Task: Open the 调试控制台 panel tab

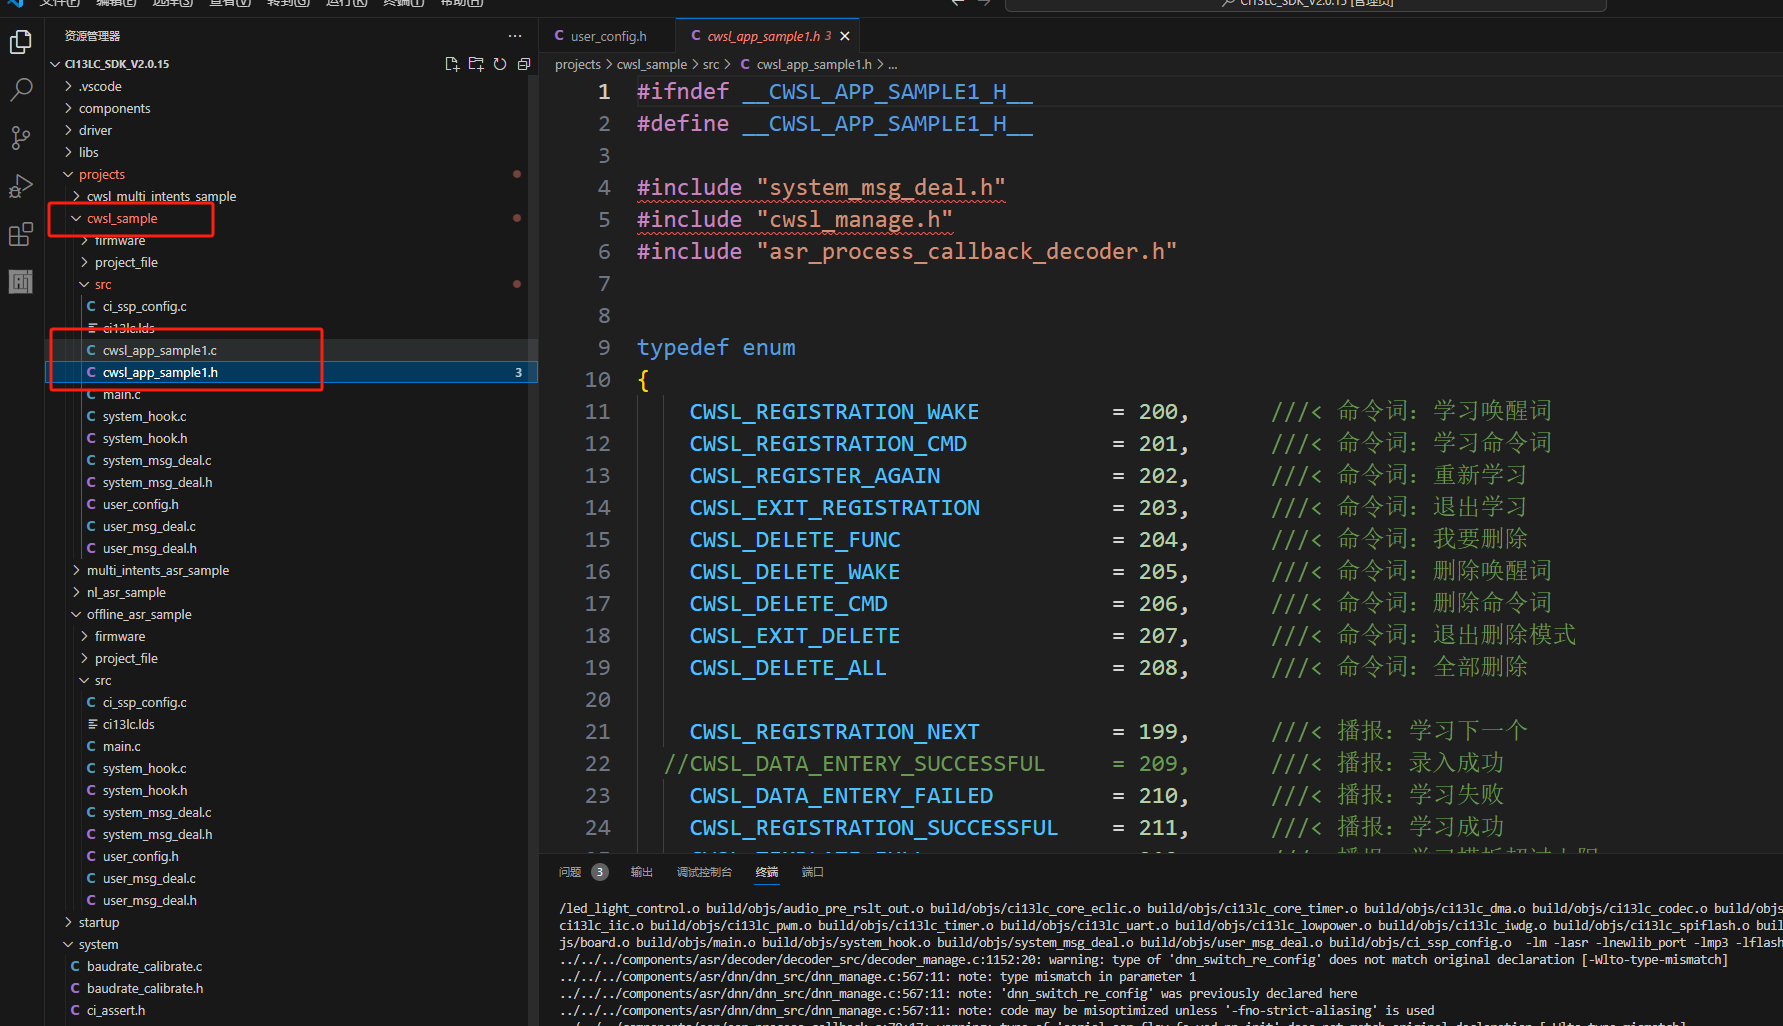Action: 704,872
